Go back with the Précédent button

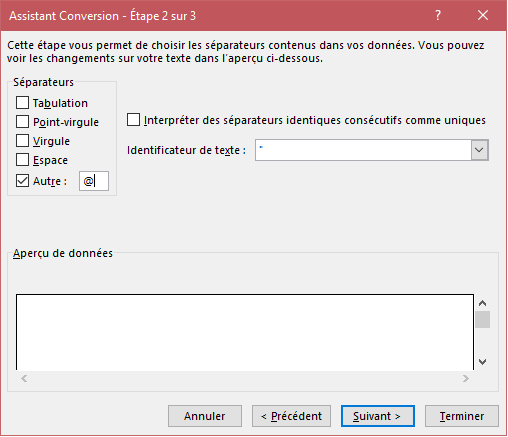coord(291,416)
